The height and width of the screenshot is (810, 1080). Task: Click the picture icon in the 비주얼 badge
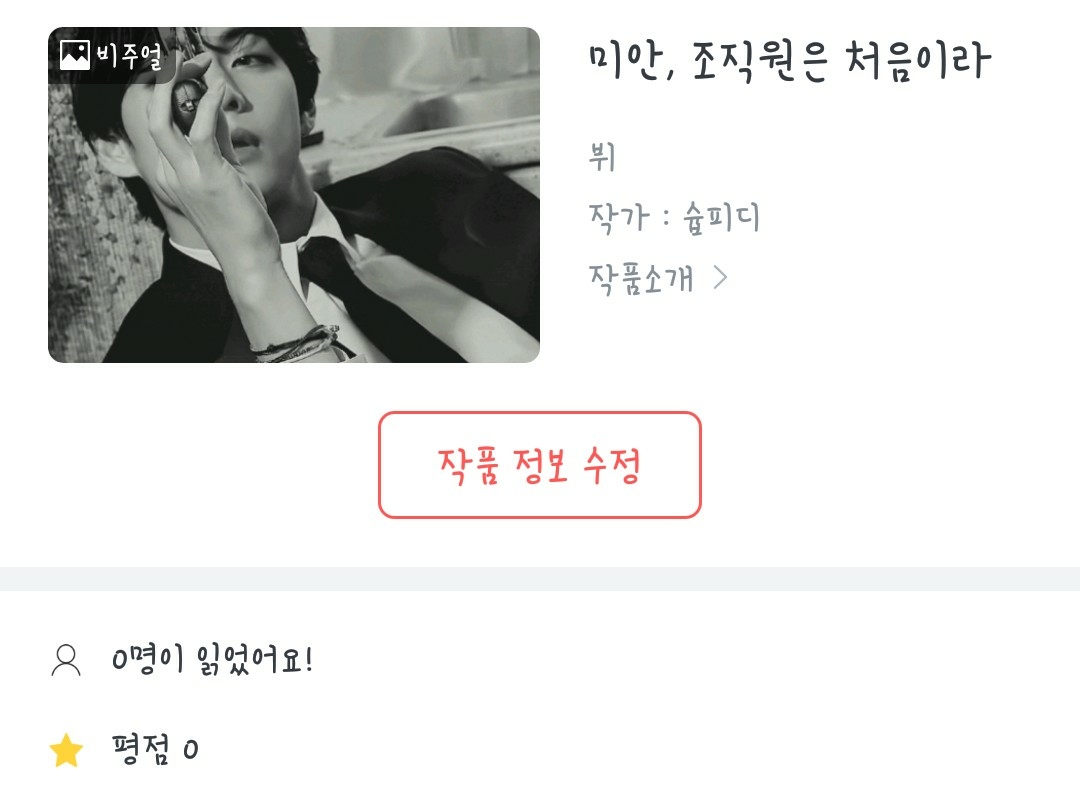(74, 55)
